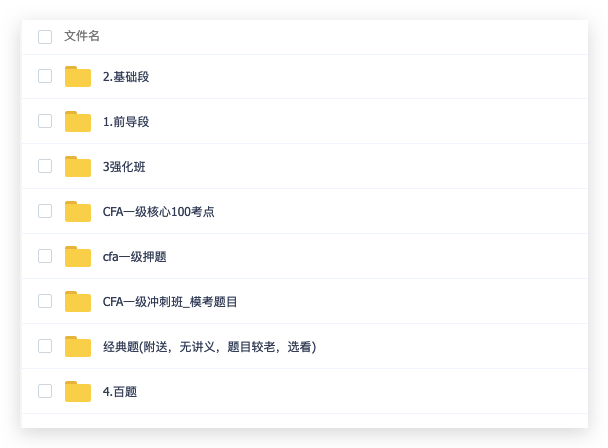Toggle the select-all checkbox beside 文件名
The height and width of the screenshot is (448, 608).
click(x=45, y=37)
